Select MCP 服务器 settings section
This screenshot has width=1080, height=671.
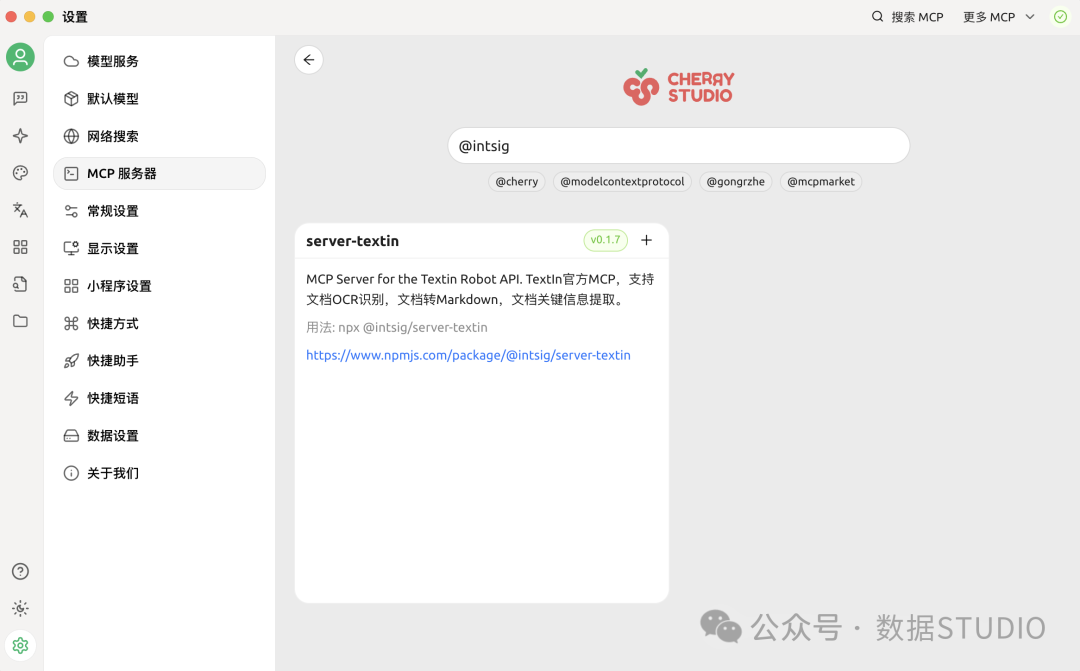[x=159, y=174]
